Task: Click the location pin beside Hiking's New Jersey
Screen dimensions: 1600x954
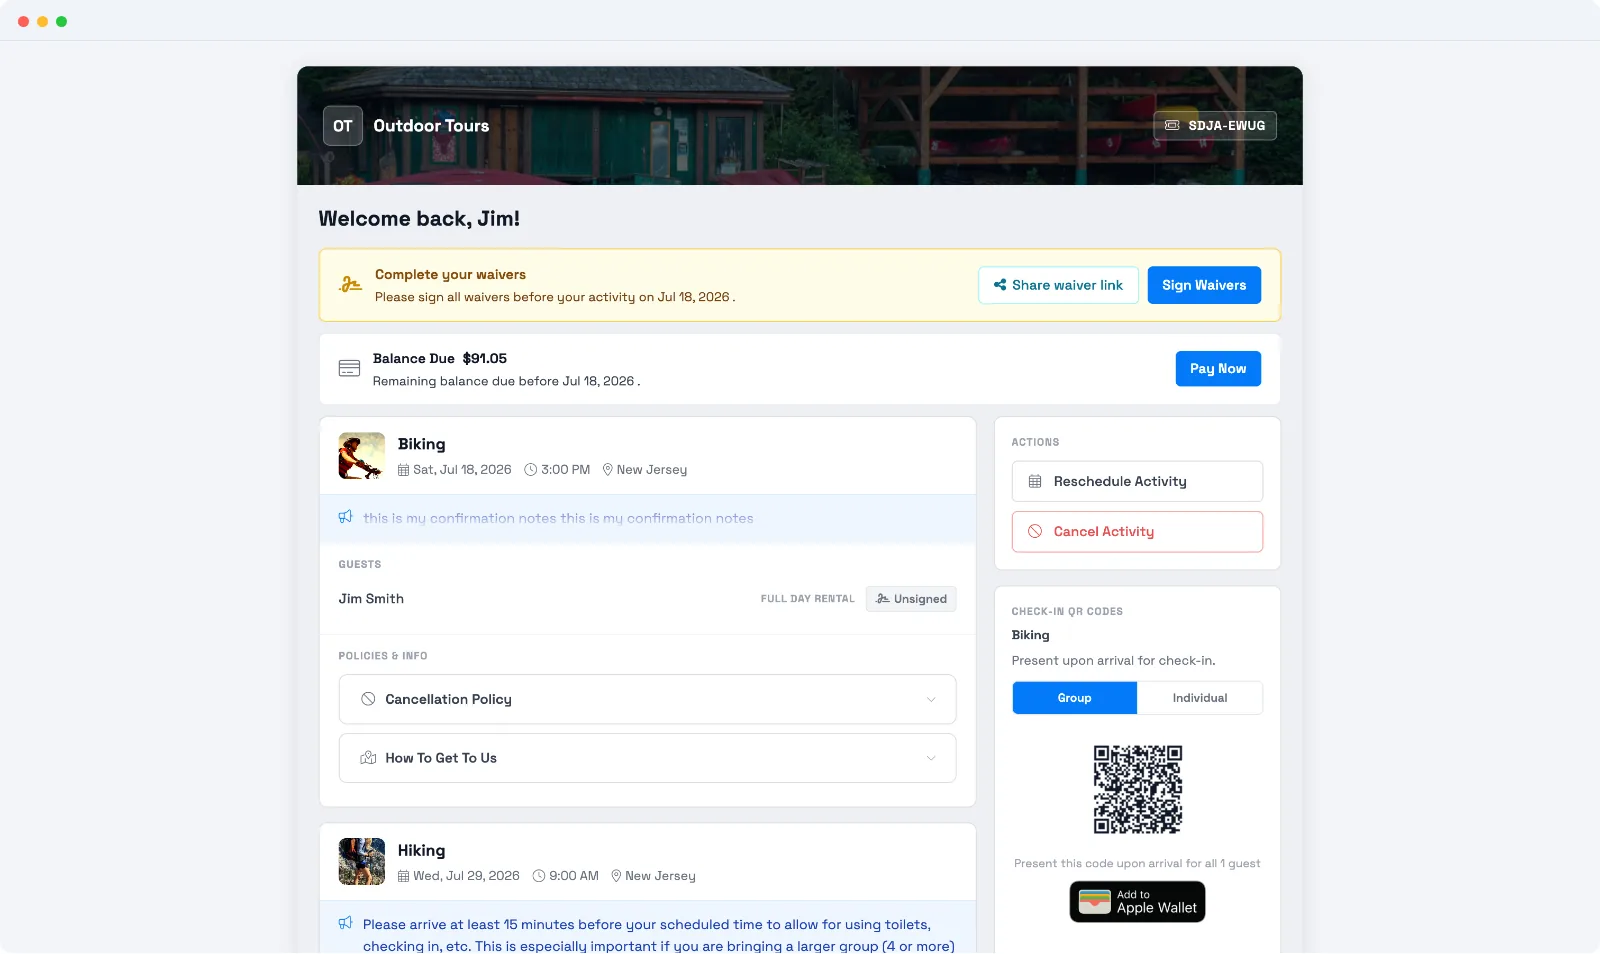Action: (x=616, y=876)
